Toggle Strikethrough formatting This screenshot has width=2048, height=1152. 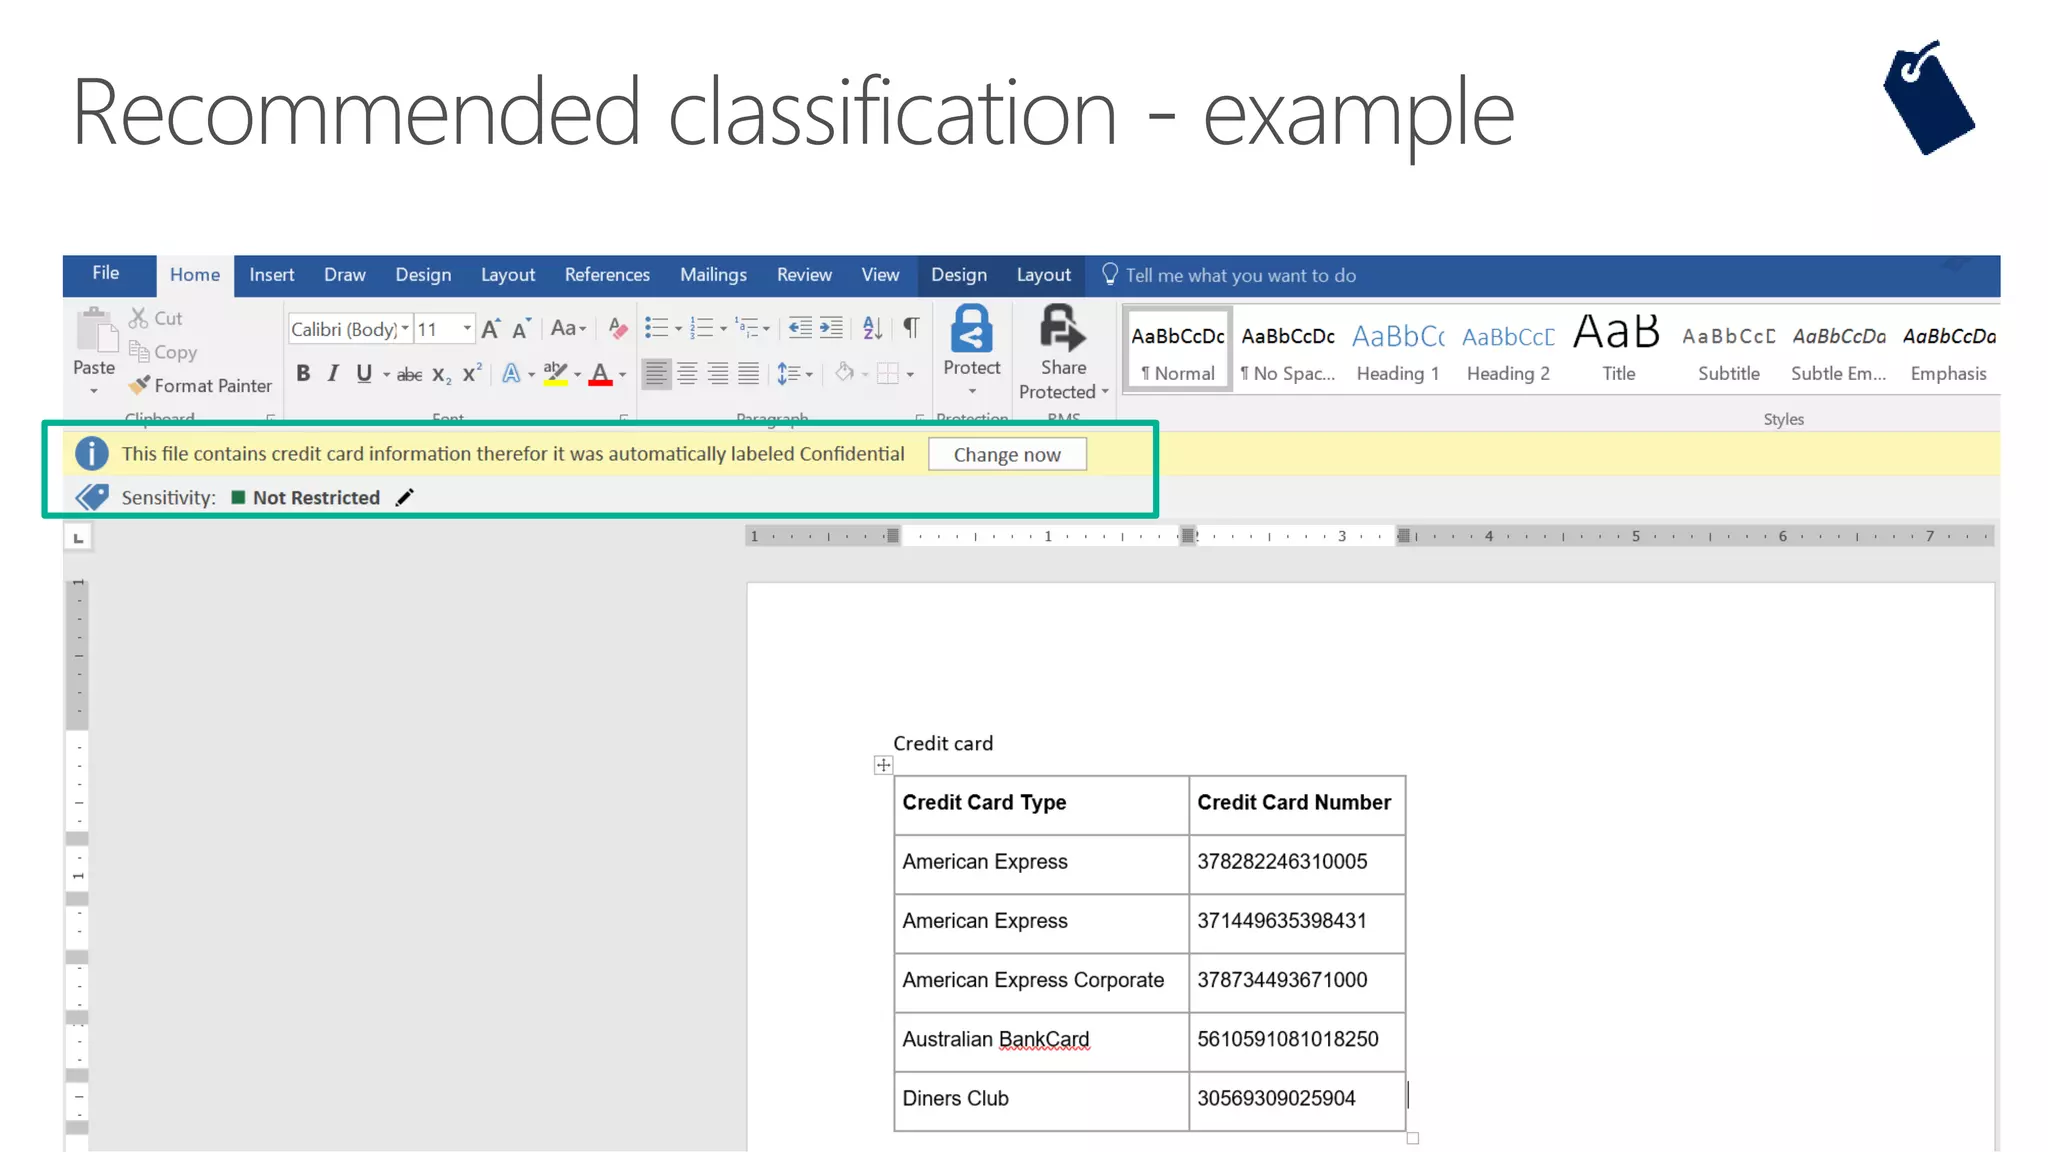(x=409, y=375)
